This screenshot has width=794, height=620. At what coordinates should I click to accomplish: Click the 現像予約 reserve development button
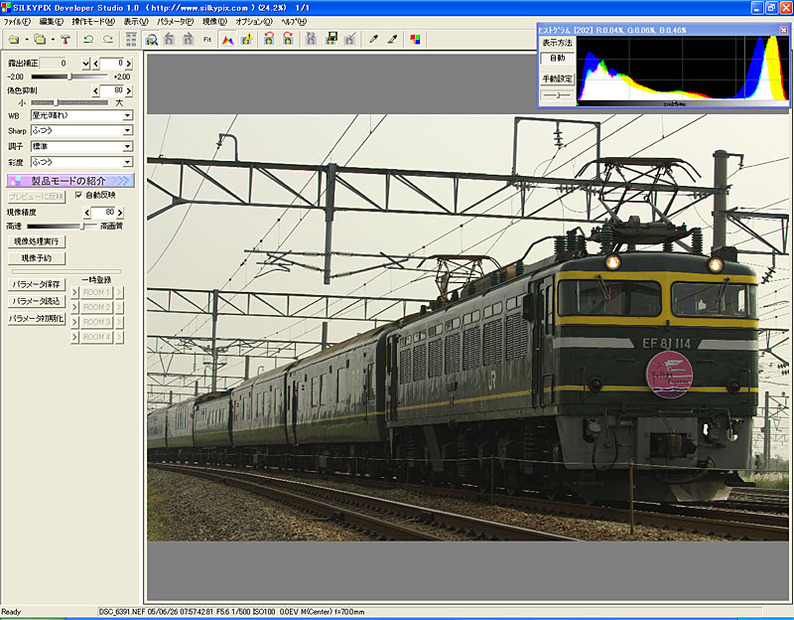36,258
